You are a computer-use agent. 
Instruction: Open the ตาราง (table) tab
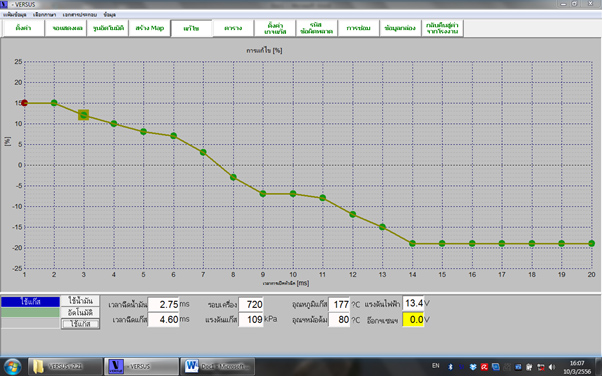(233, 28)
